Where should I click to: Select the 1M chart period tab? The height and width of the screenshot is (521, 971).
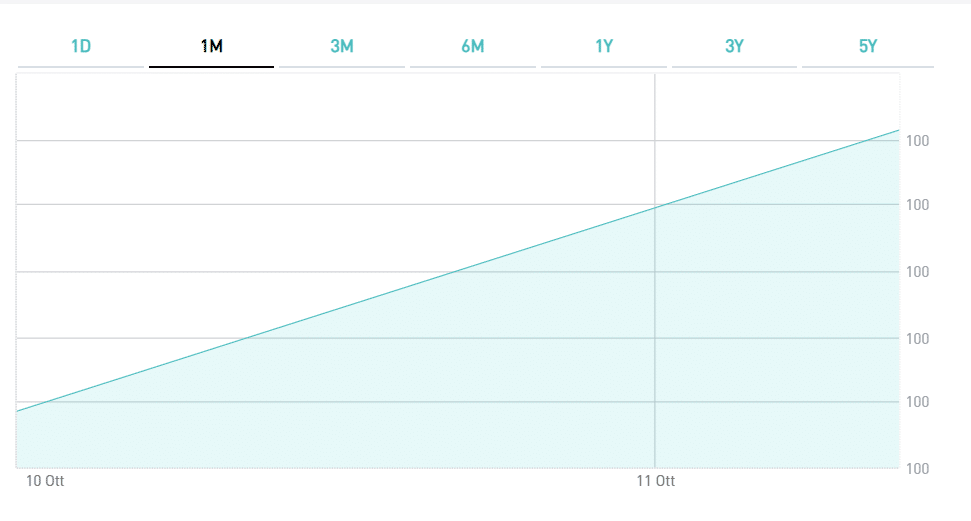[211, 46]
